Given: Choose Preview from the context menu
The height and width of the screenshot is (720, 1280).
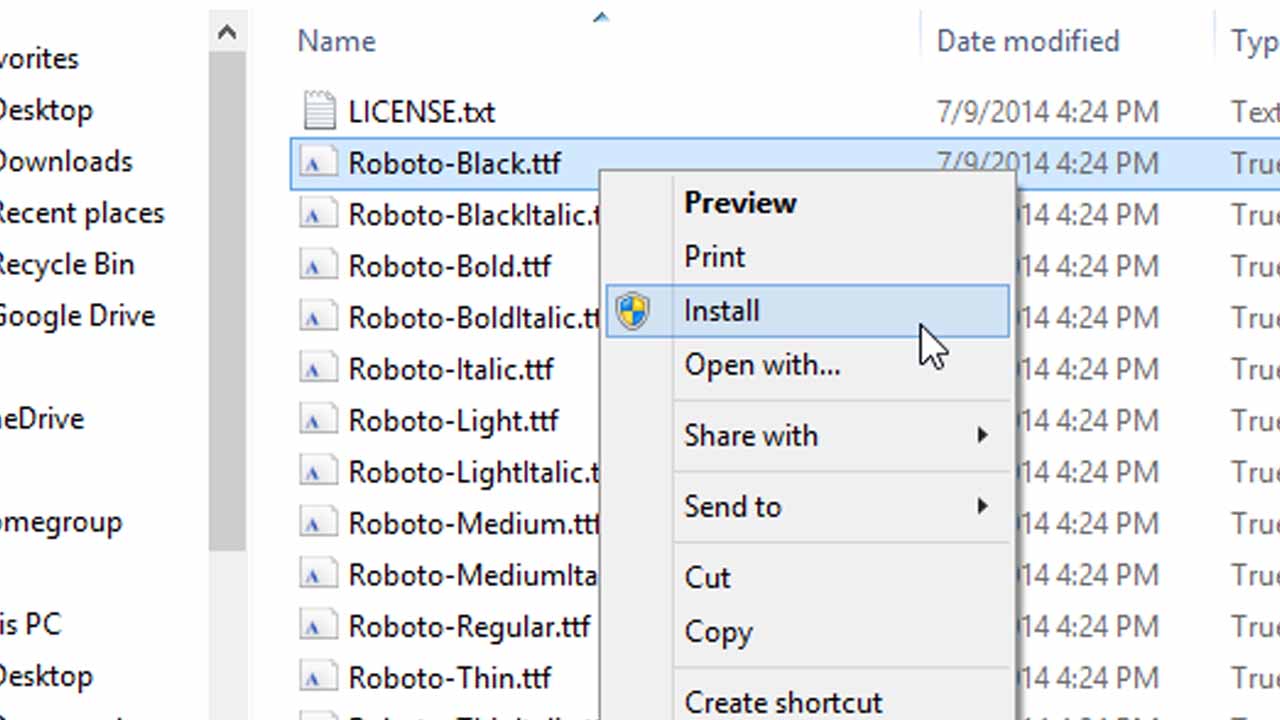Looking at the screenshot, I should (740, 203).
